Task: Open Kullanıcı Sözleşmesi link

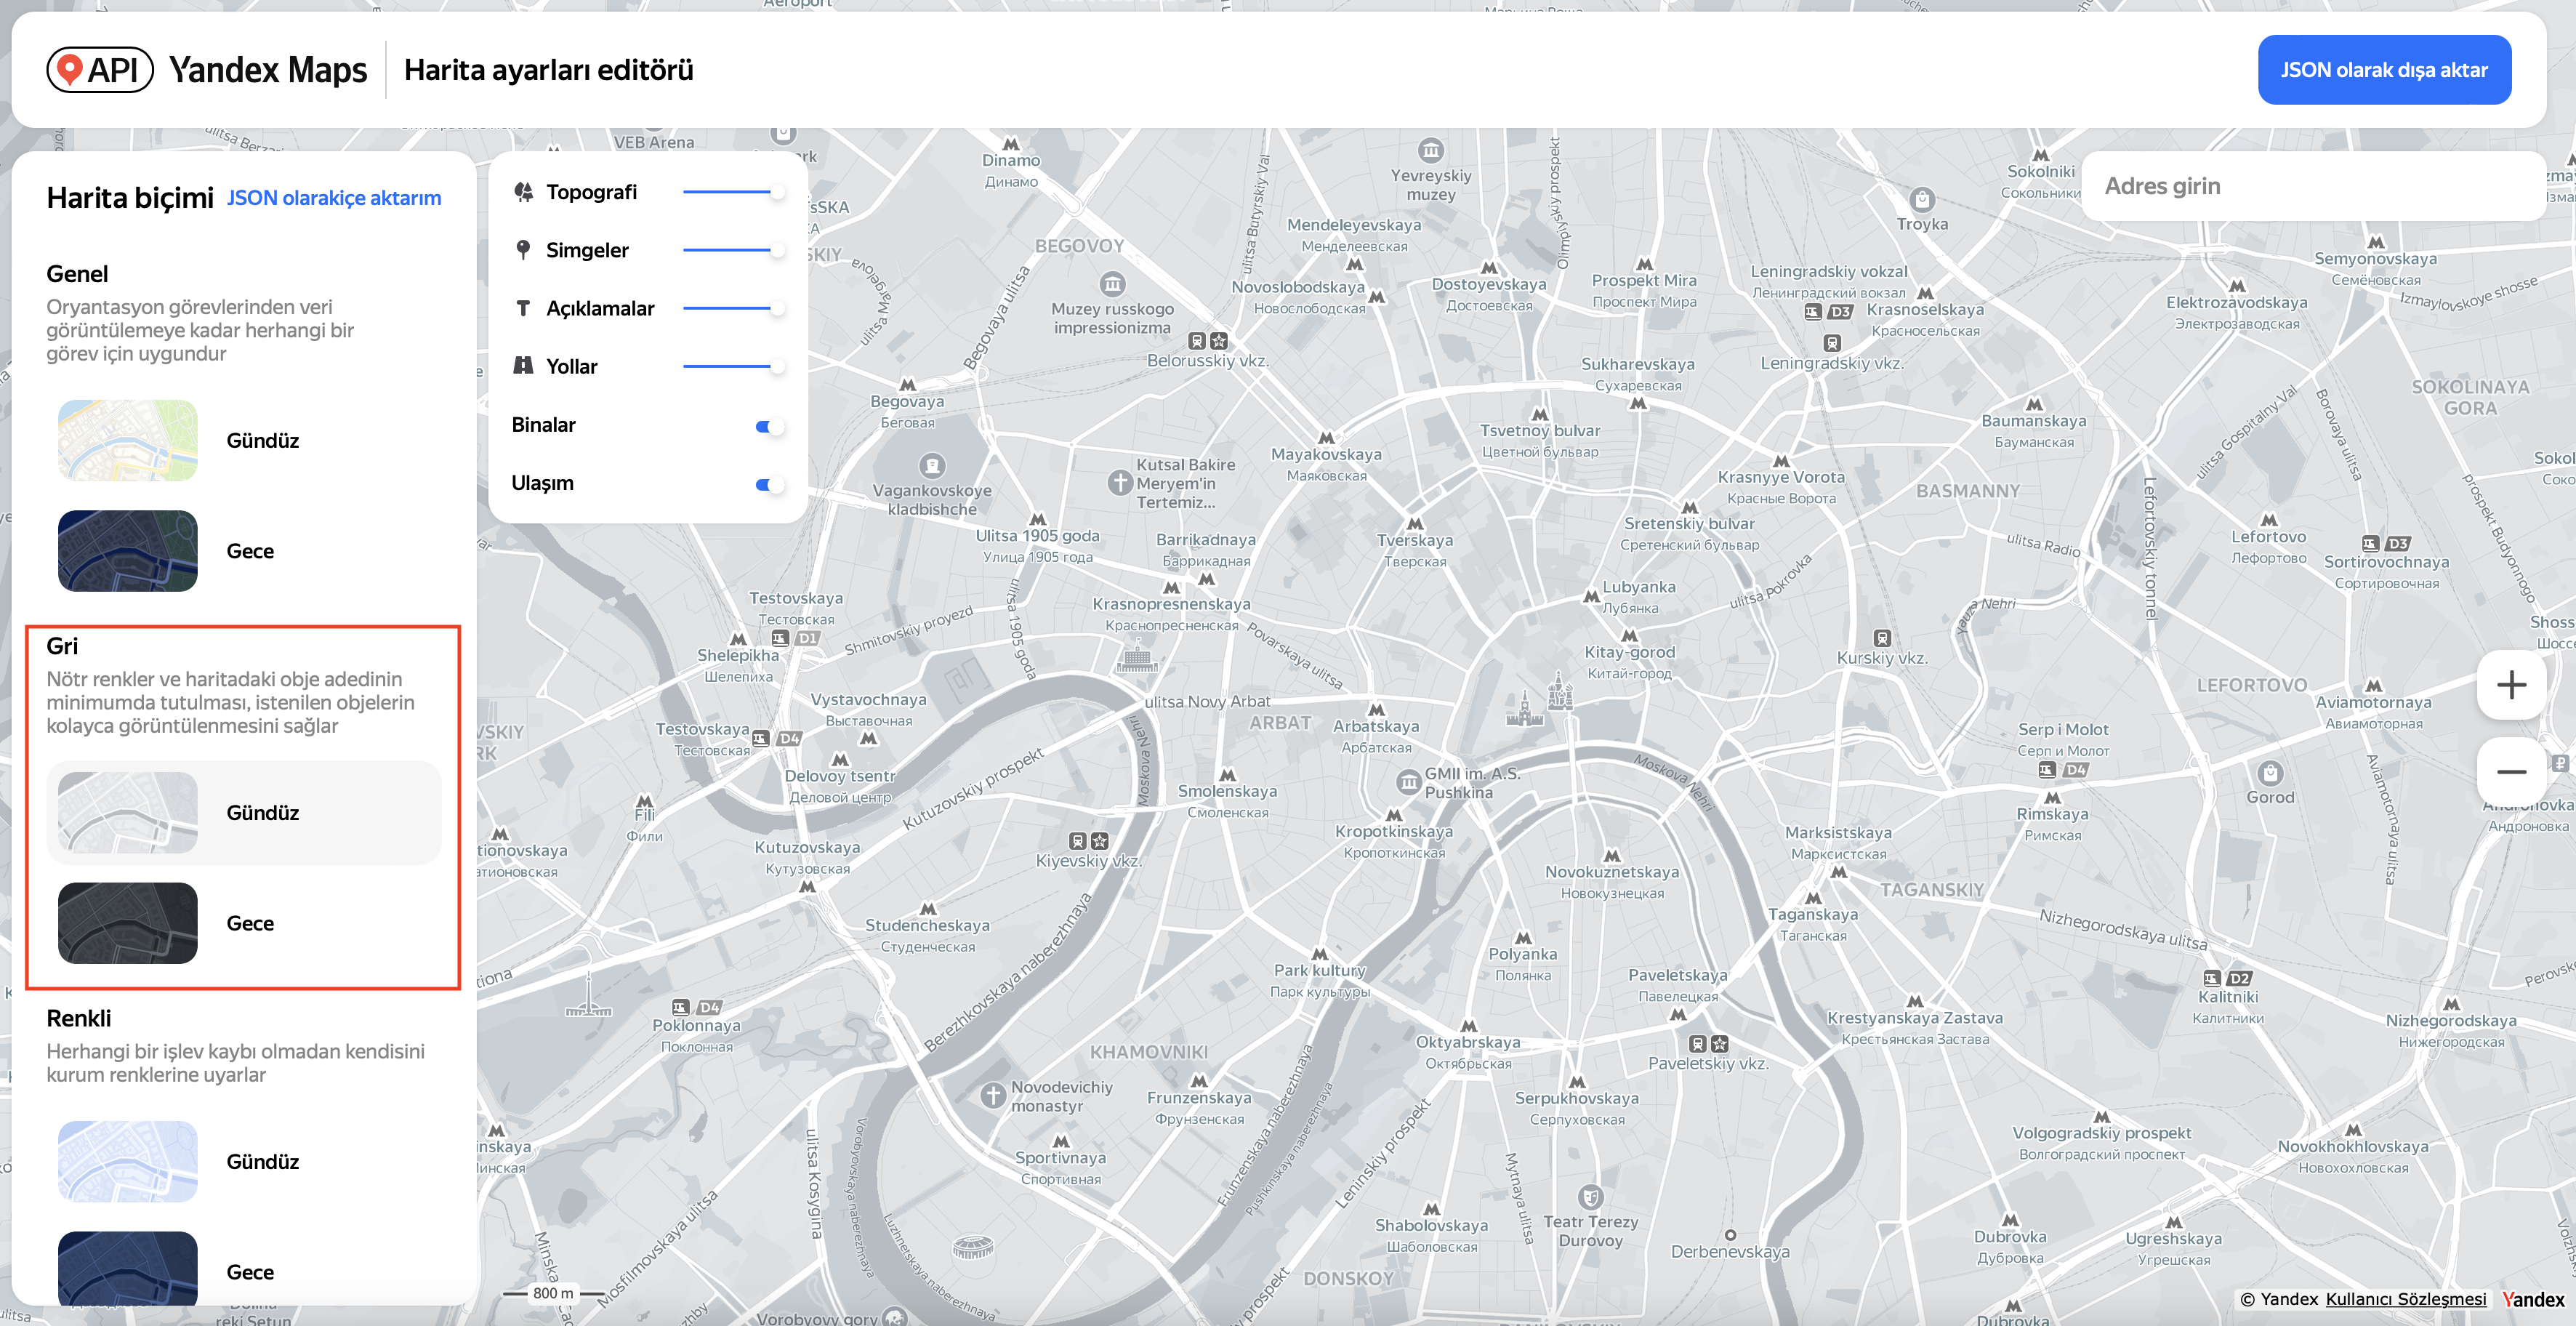Action: point(2405,1299)
